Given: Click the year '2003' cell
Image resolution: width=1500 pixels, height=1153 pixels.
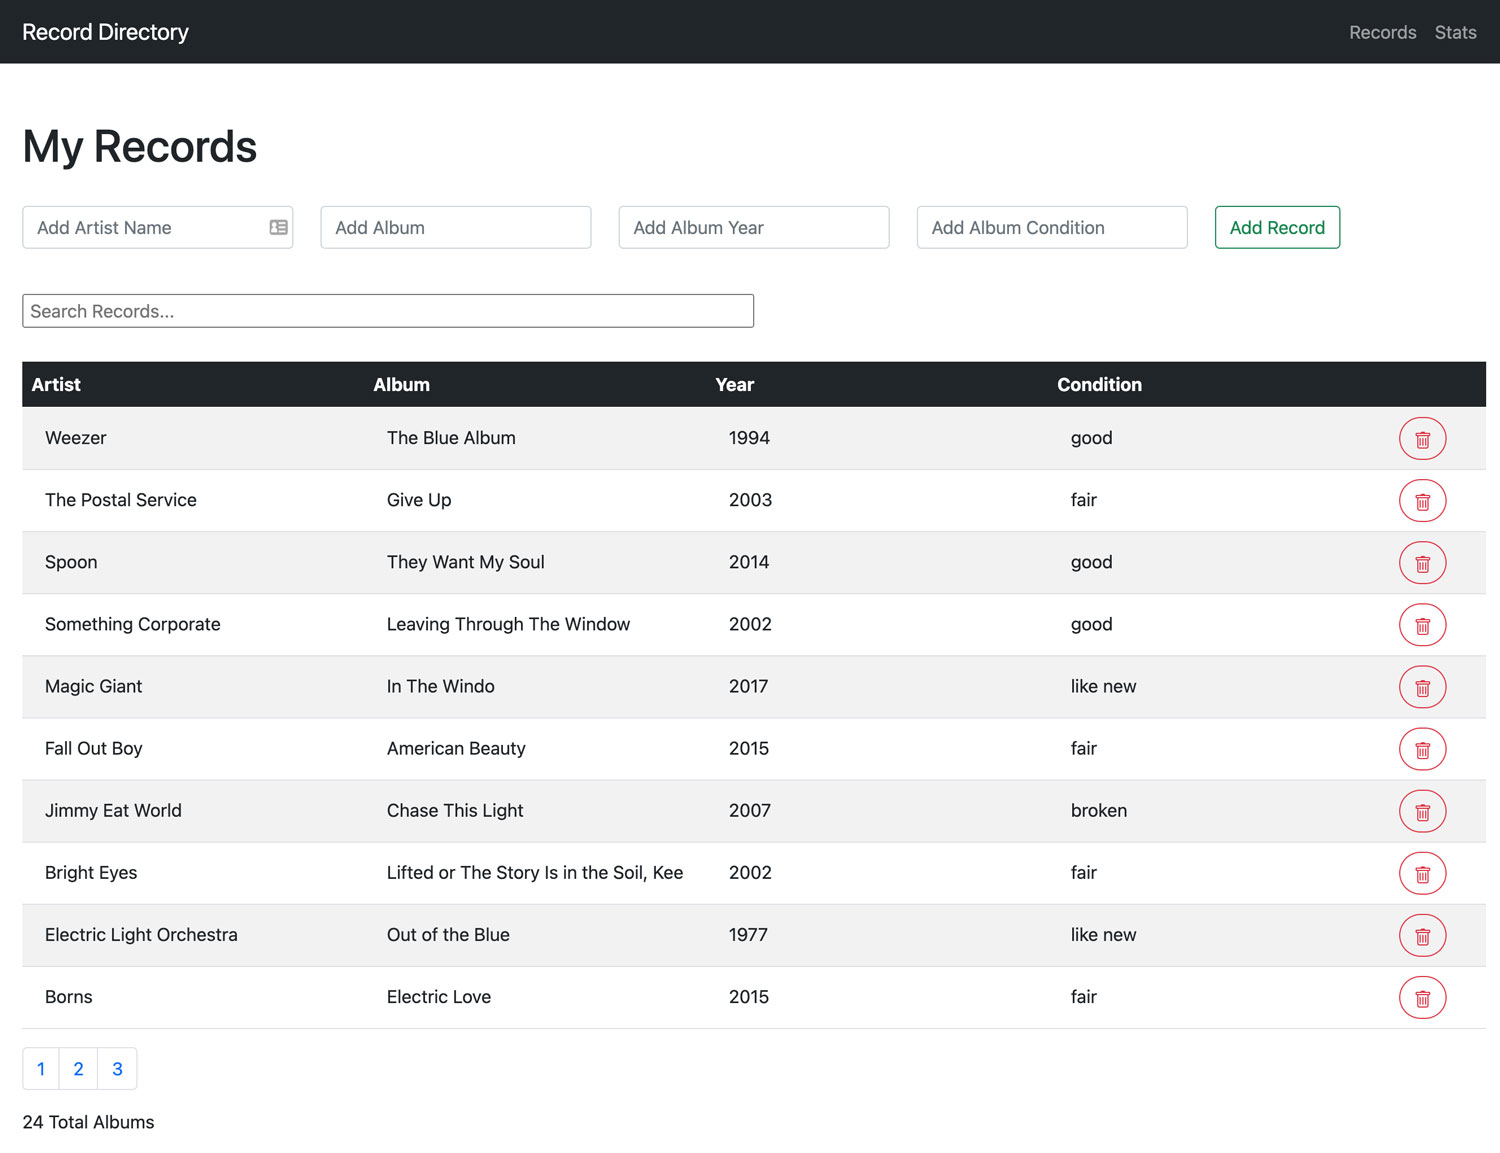Looking at the screenshot, I should [750, 500].
